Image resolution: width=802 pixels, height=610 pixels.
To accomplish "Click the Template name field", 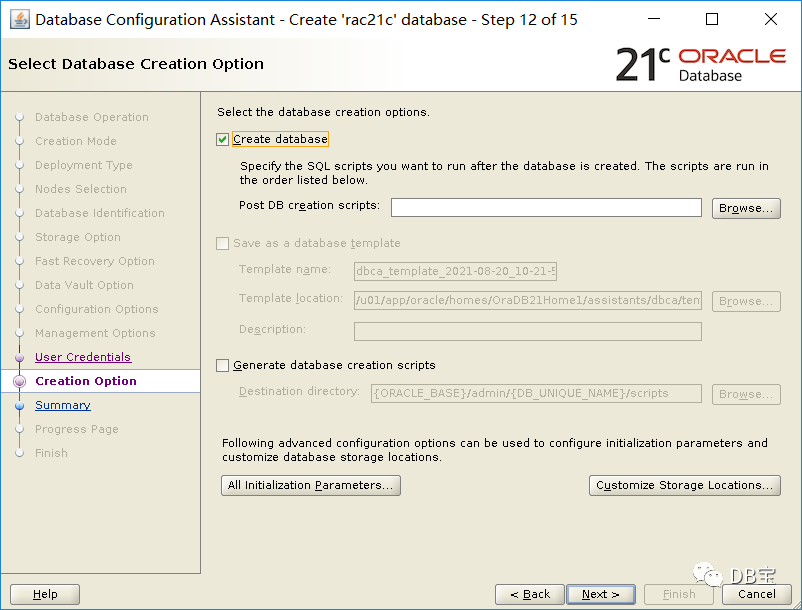I will pos(455,271).
